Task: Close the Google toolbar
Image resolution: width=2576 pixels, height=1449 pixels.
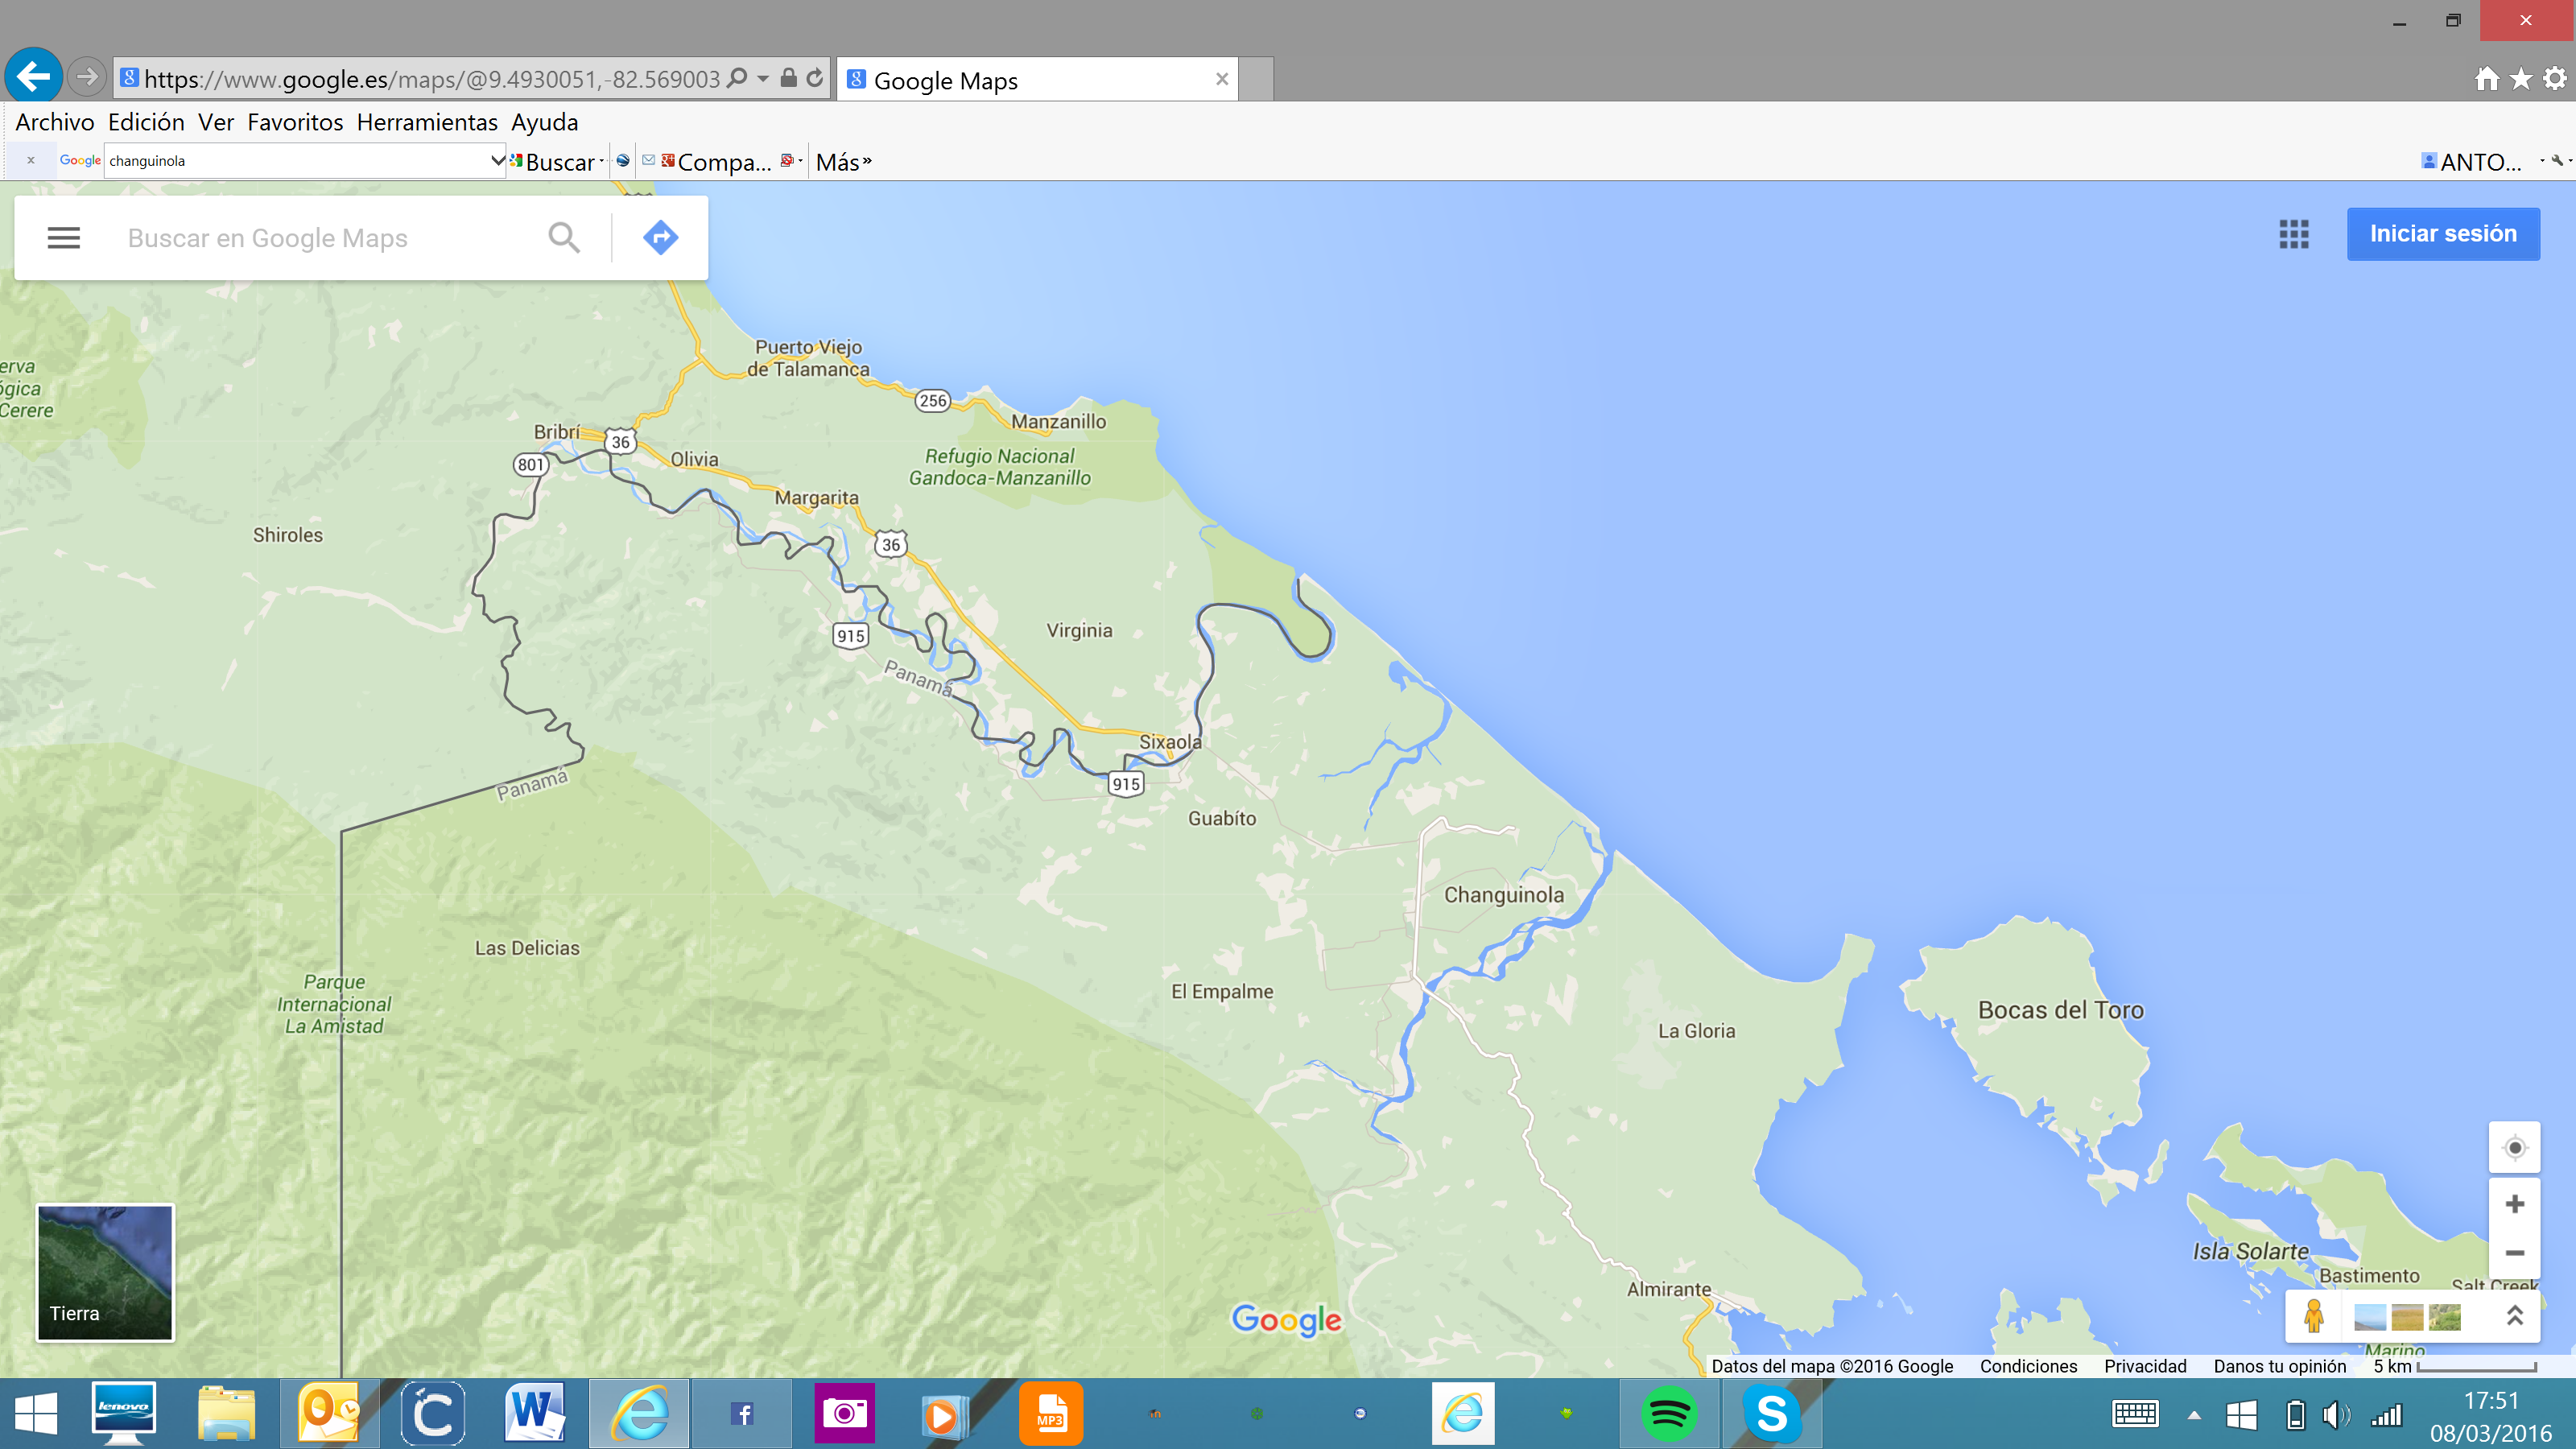Action: 31,160
